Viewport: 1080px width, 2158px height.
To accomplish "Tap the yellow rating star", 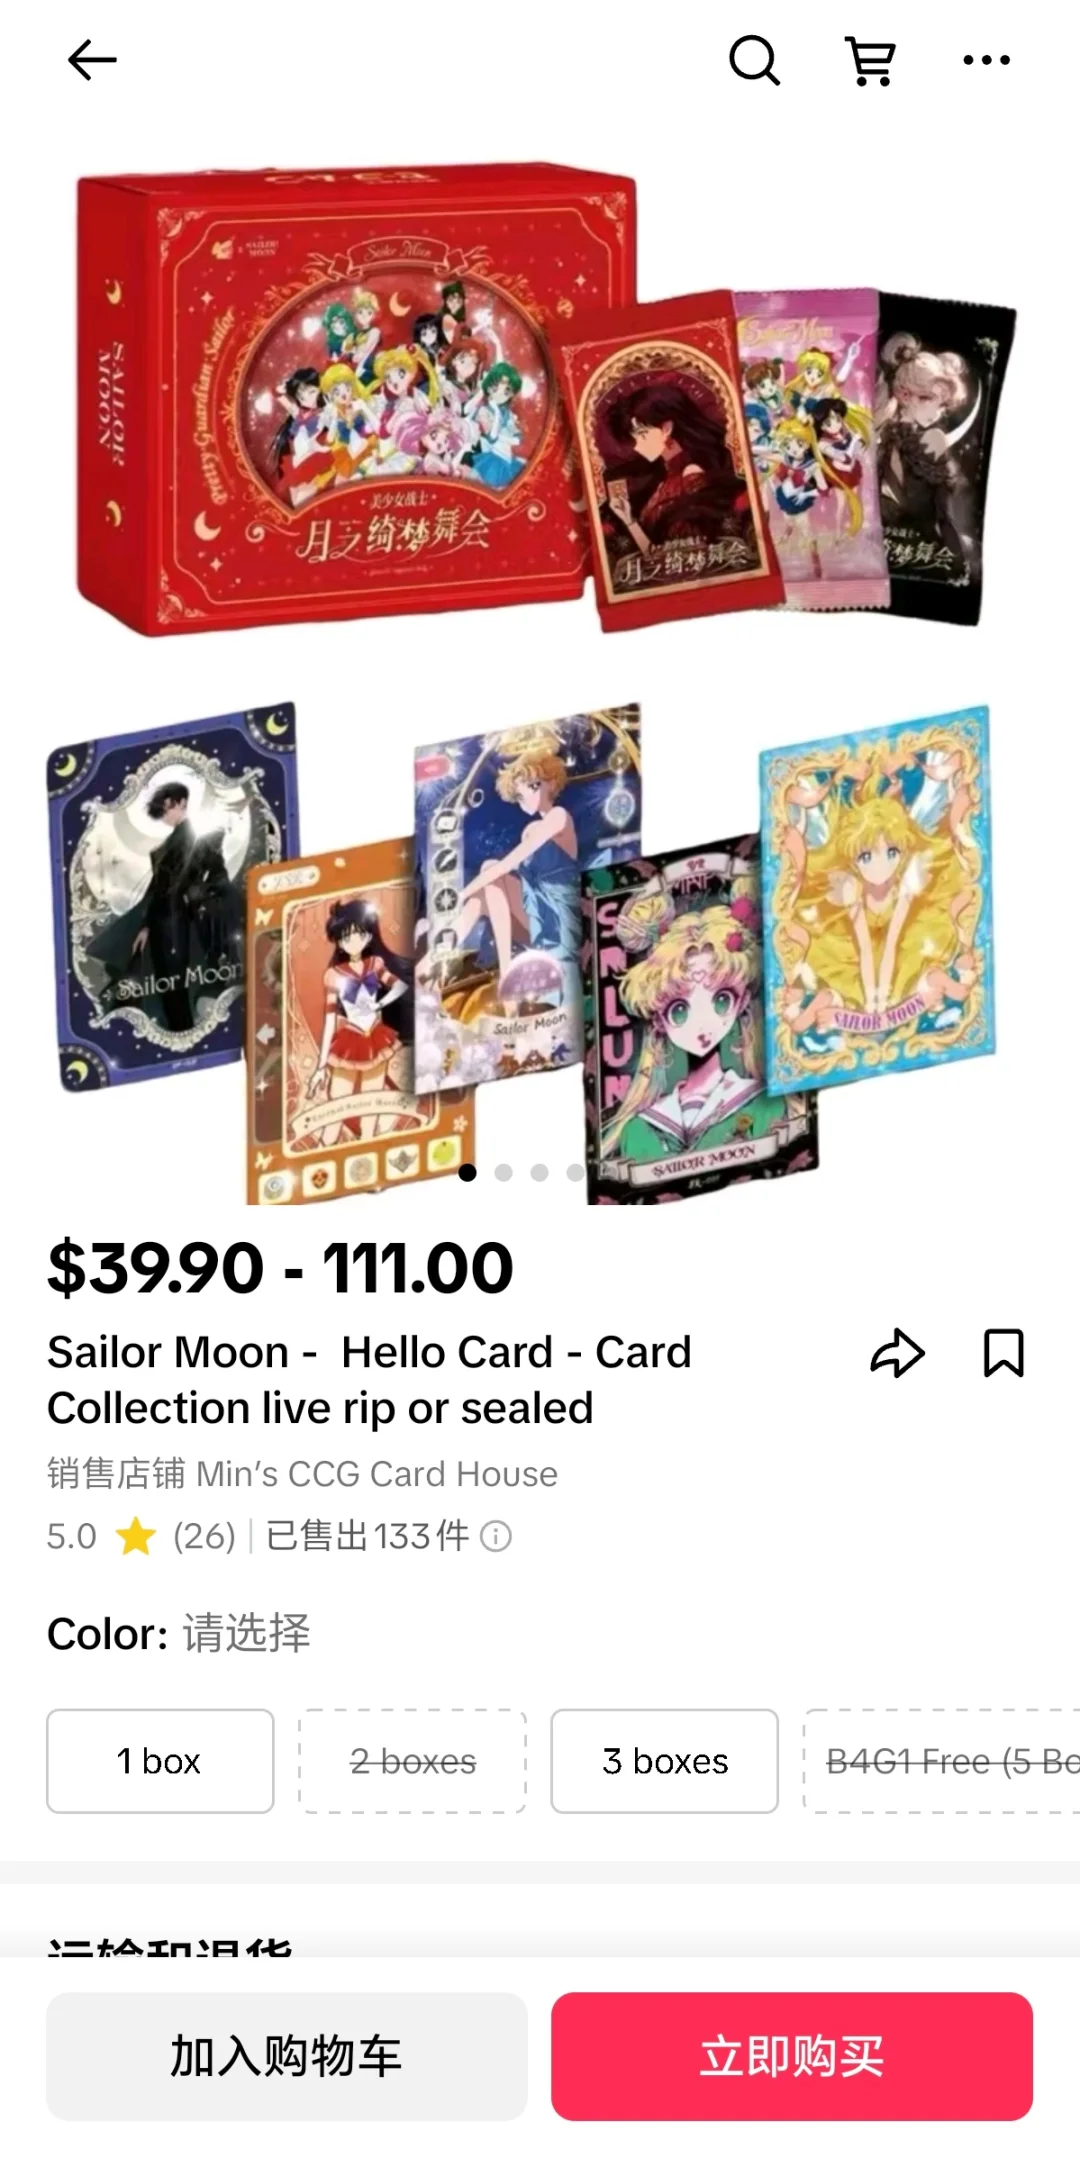I will tap(135, 1535).
